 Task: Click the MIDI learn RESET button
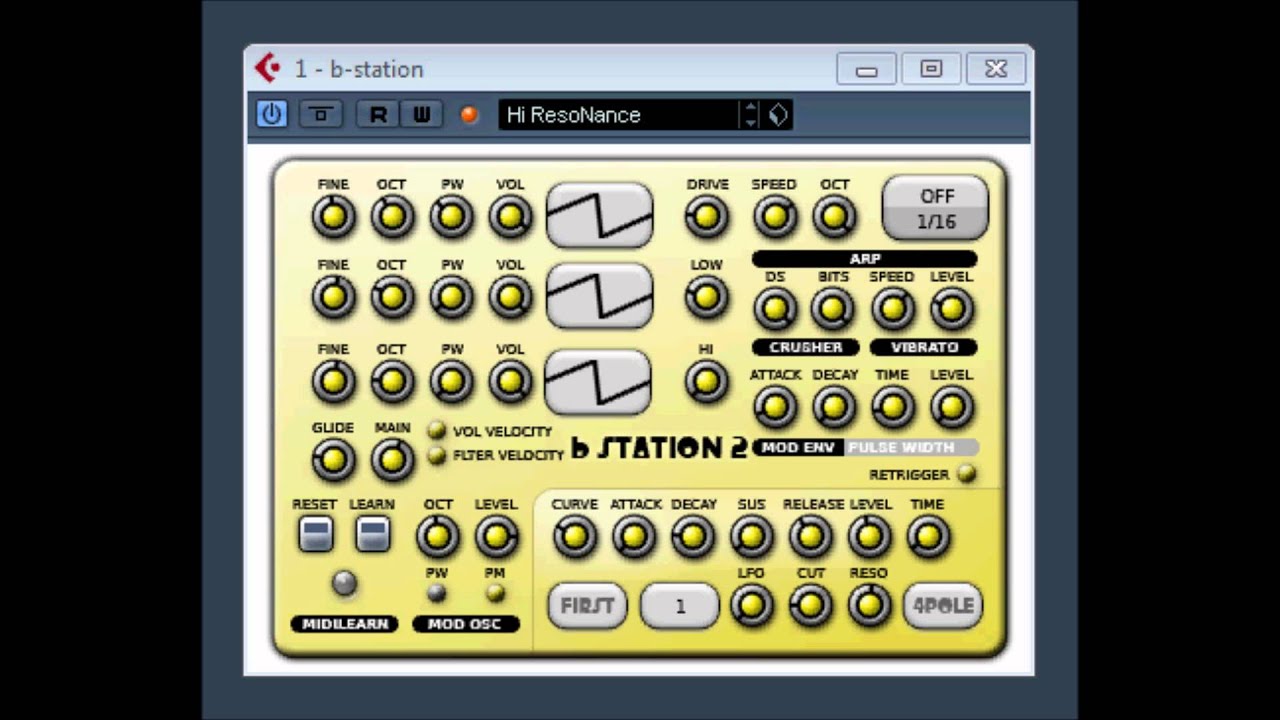tap(315, 535)
